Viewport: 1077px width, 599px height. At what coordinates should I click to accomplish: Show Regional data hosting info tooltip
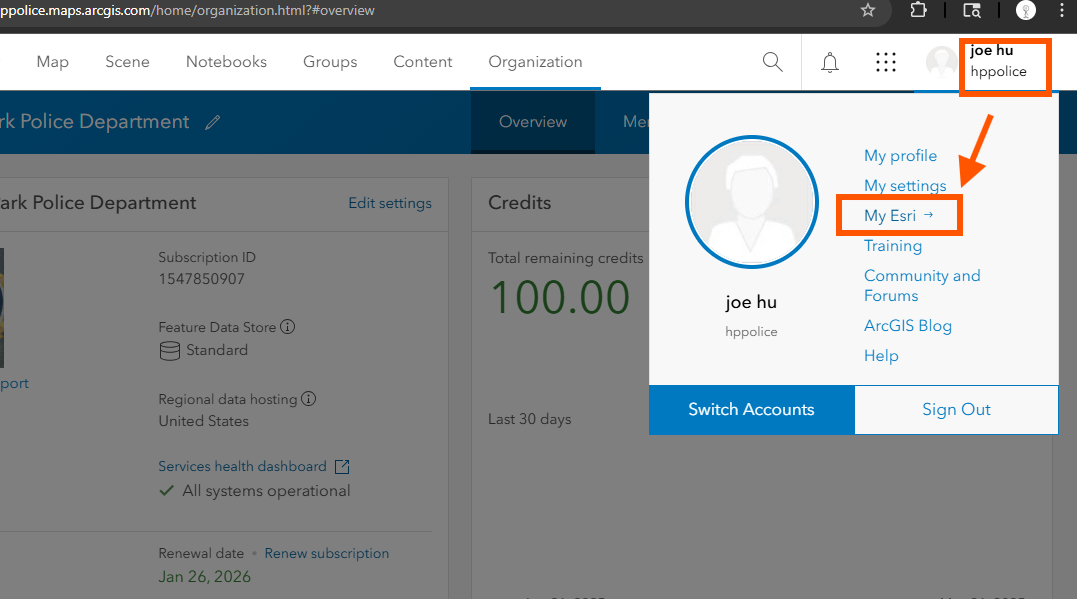click(x=309, y=399)
